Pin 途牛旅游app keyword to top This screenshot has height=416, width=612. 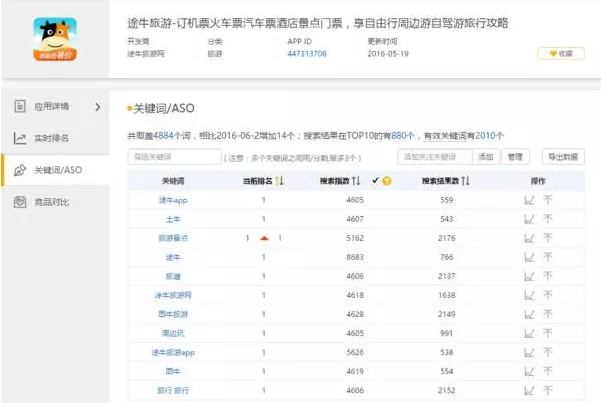(548, 352)
